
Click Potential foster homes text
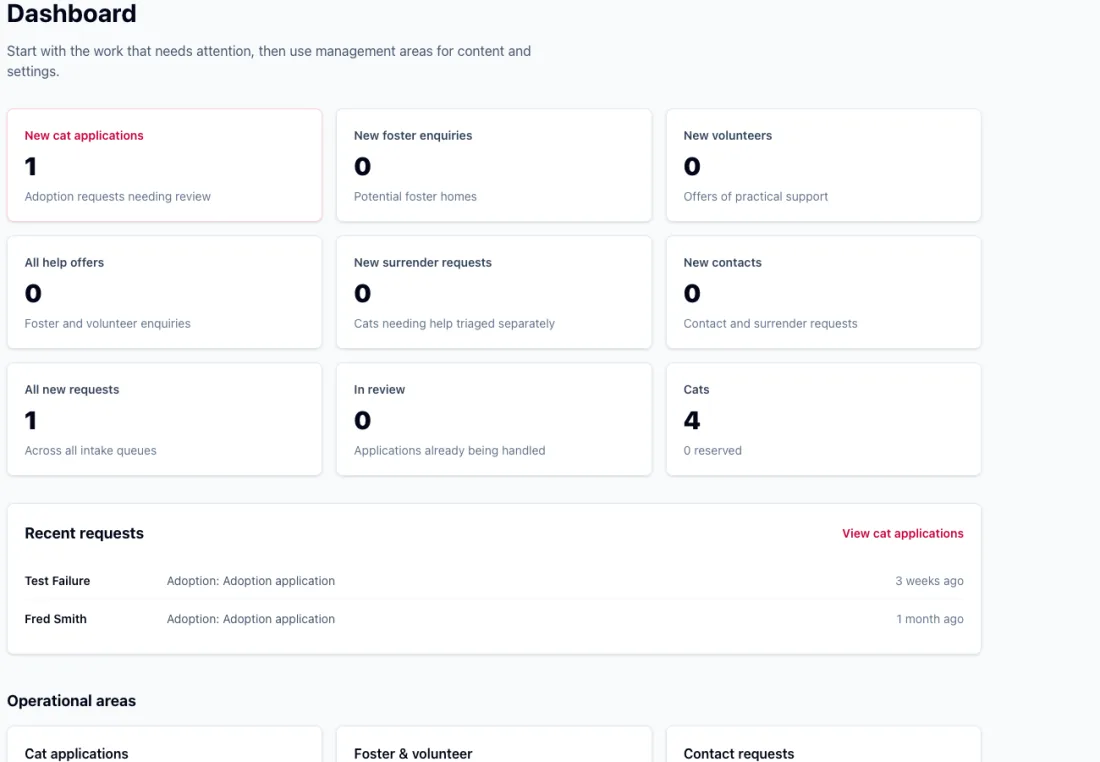(415, 196)
